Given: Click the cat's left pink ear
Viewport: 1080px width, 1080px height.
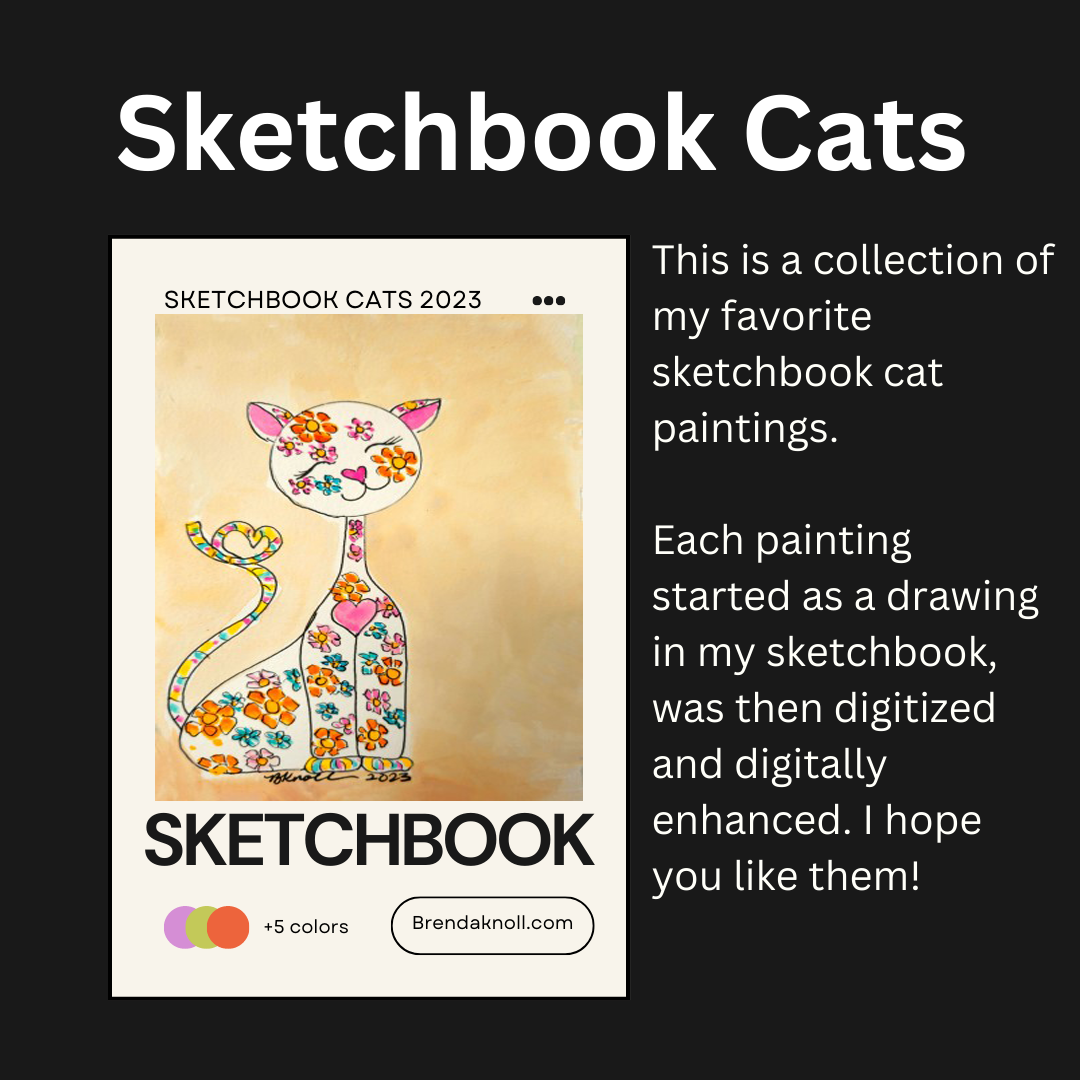Looking at the screenshot, I should tap(267, 419).
